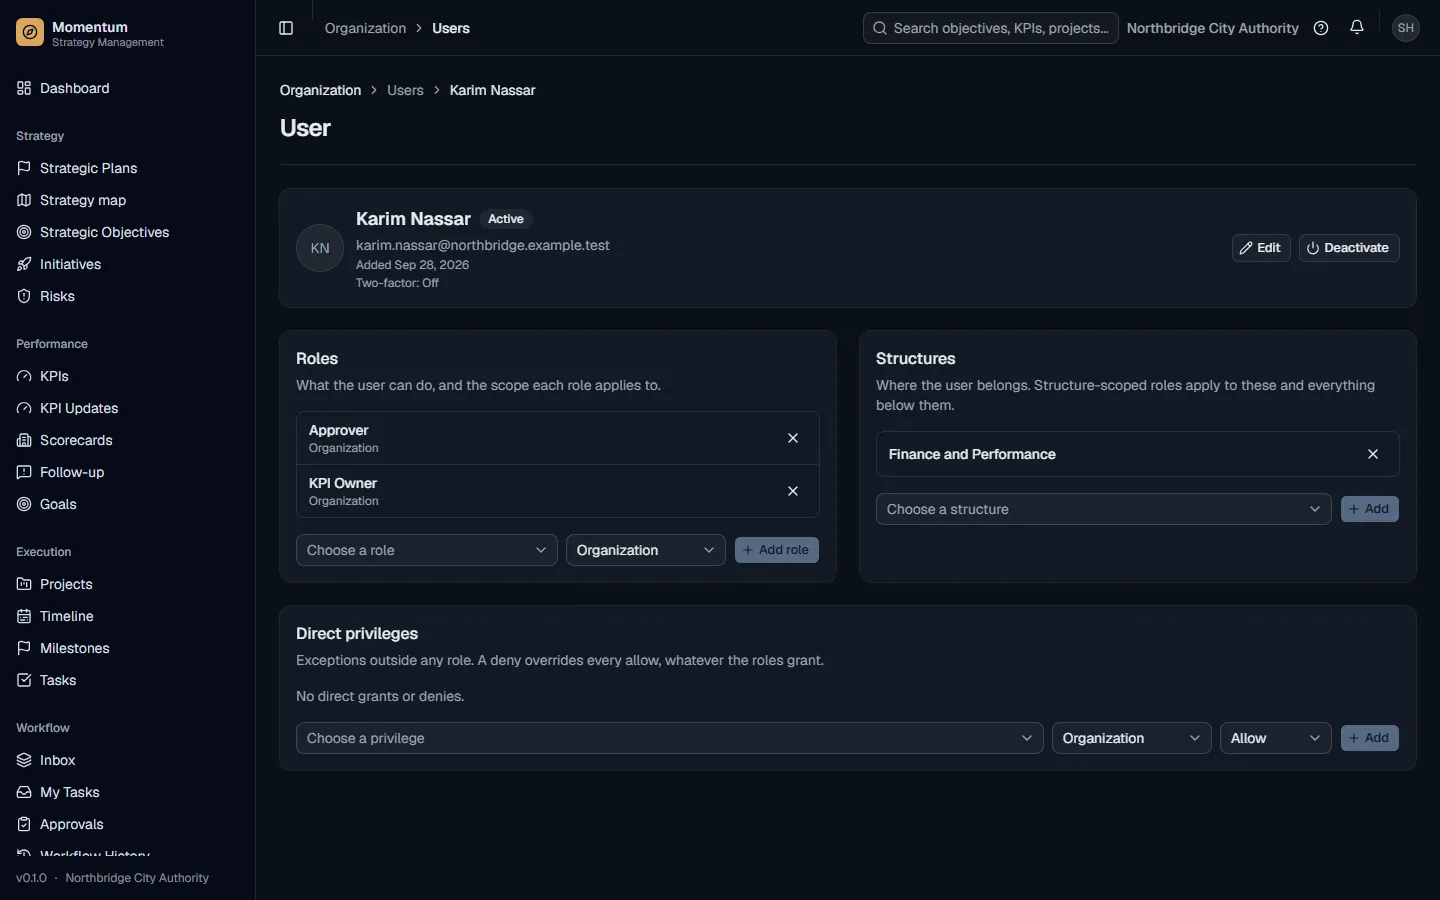Toggle the sidebar panel icon
1440x900 pixels.
point(286,28)
